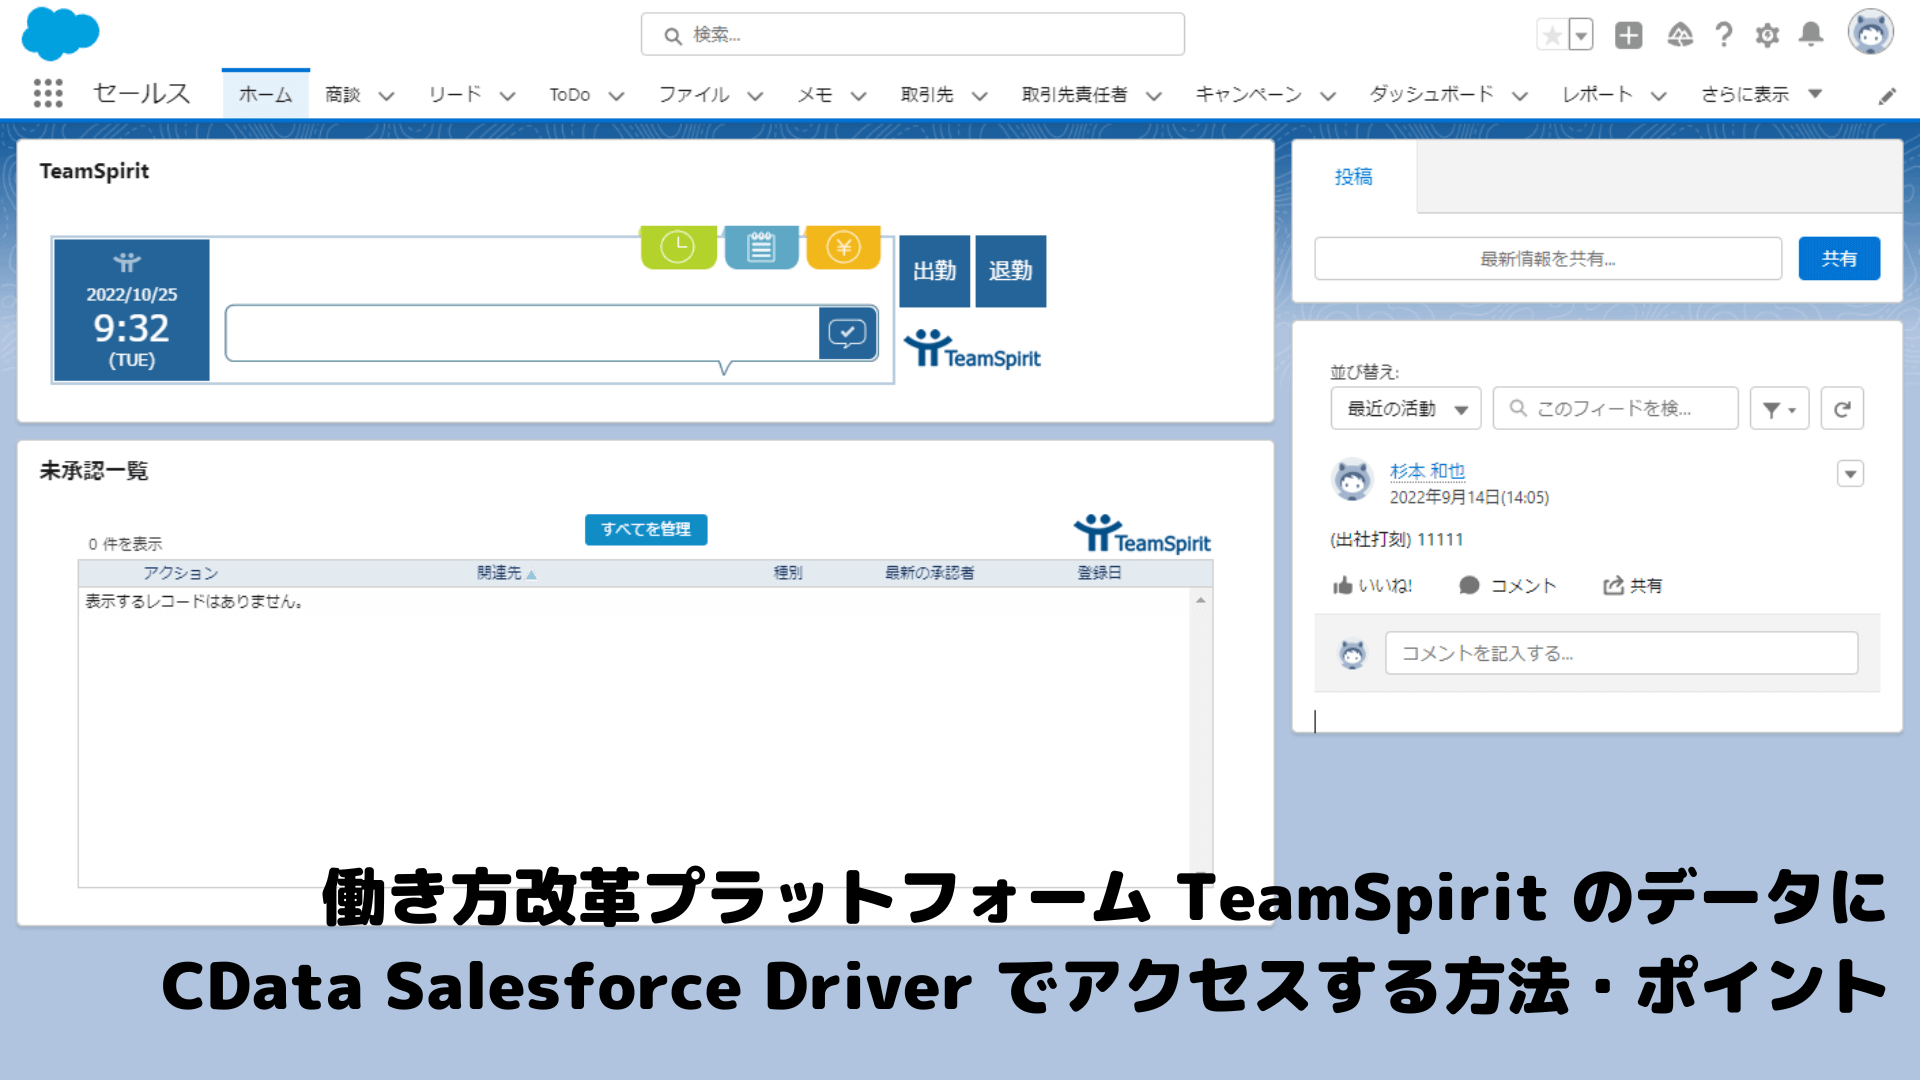Expand the post actions dropdown arrow
The width and height of the screenshot is (1920, 1080).
pyautogui.click(x=1850, y=474)
